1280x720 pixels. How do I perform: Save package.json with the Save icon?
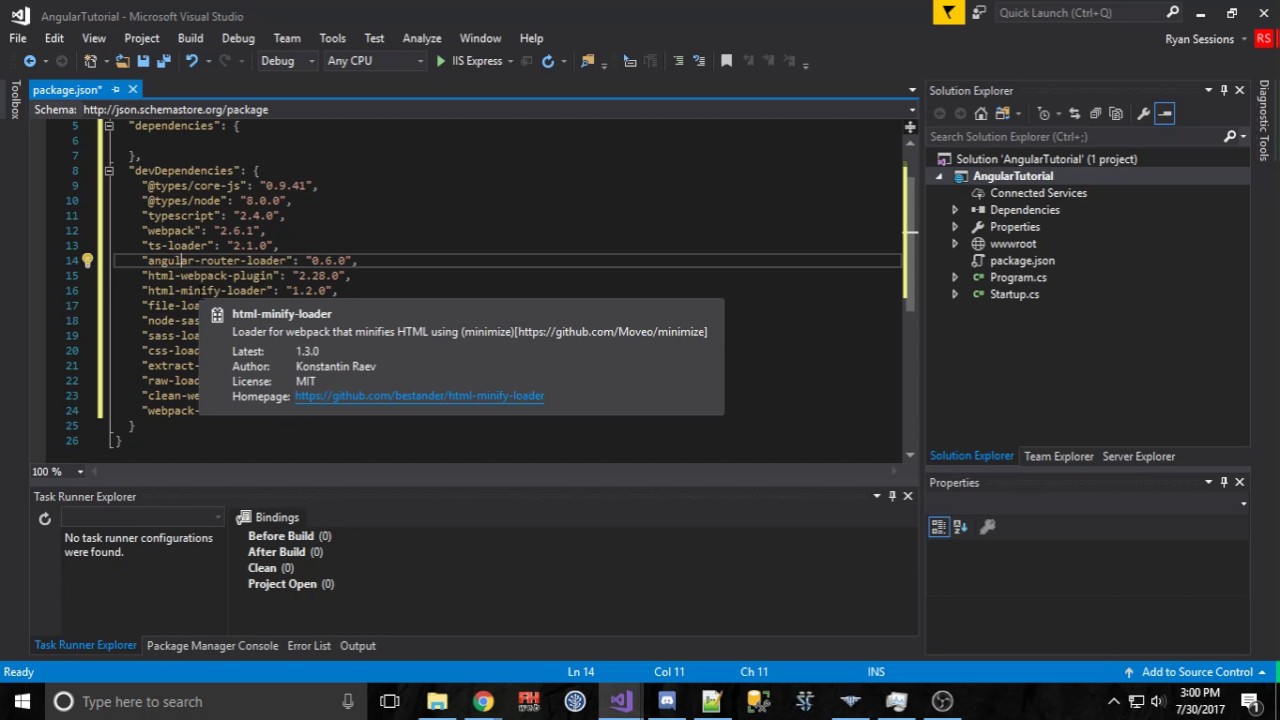pos(143,61)
